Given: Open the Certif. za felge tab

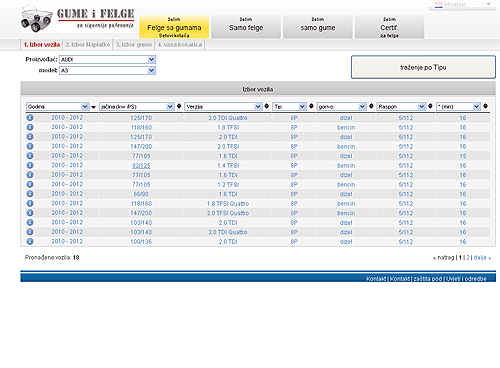Looking at the screenshot, I should click(389, 27).
